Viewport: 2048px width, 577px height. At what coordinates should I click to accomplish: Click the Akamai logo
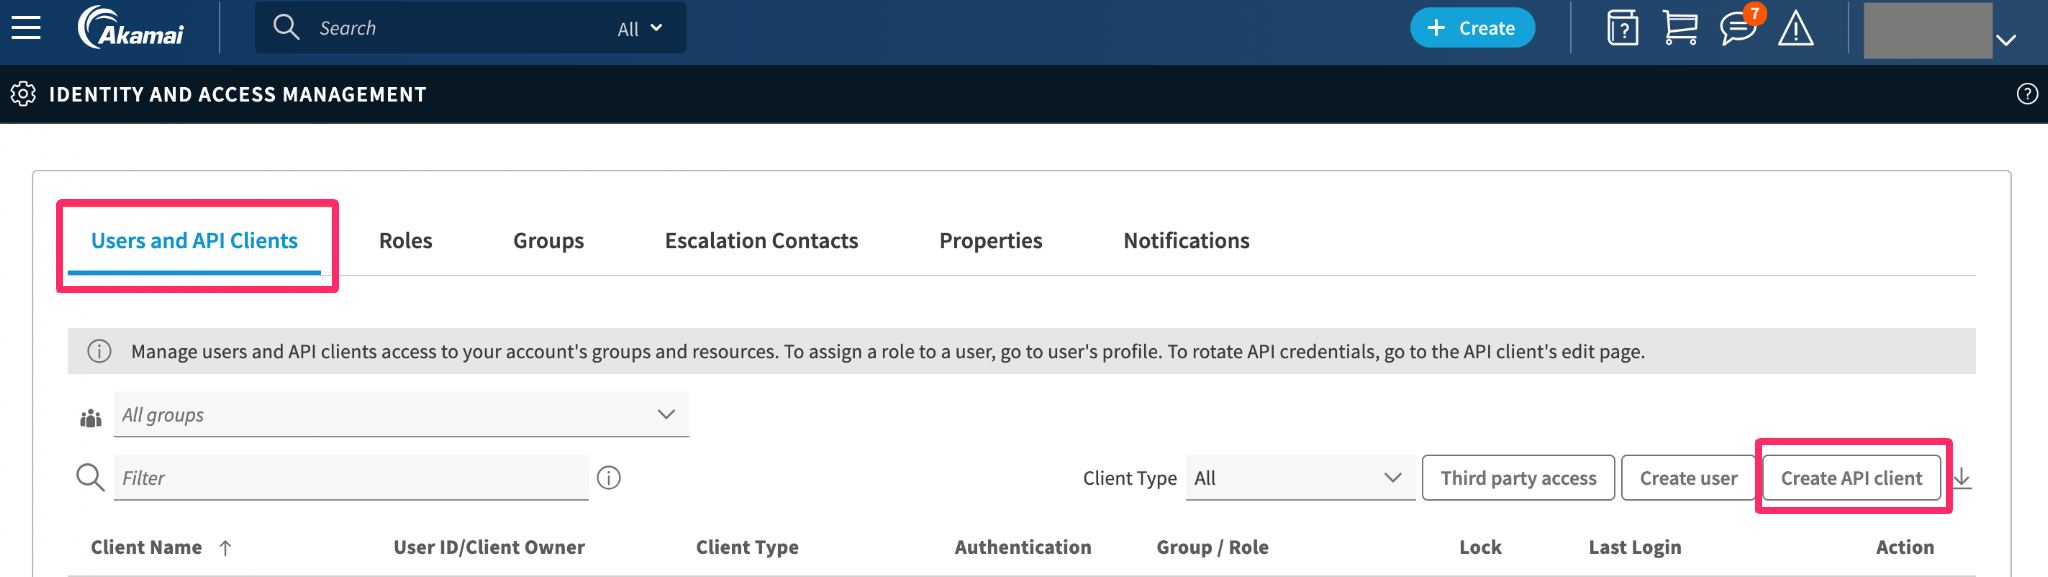pyautogui.click(x=131, y=28)
